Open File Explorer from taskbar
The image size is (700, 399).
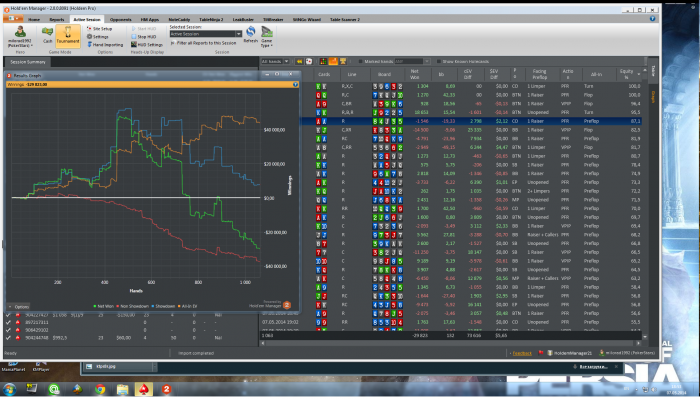122,389
